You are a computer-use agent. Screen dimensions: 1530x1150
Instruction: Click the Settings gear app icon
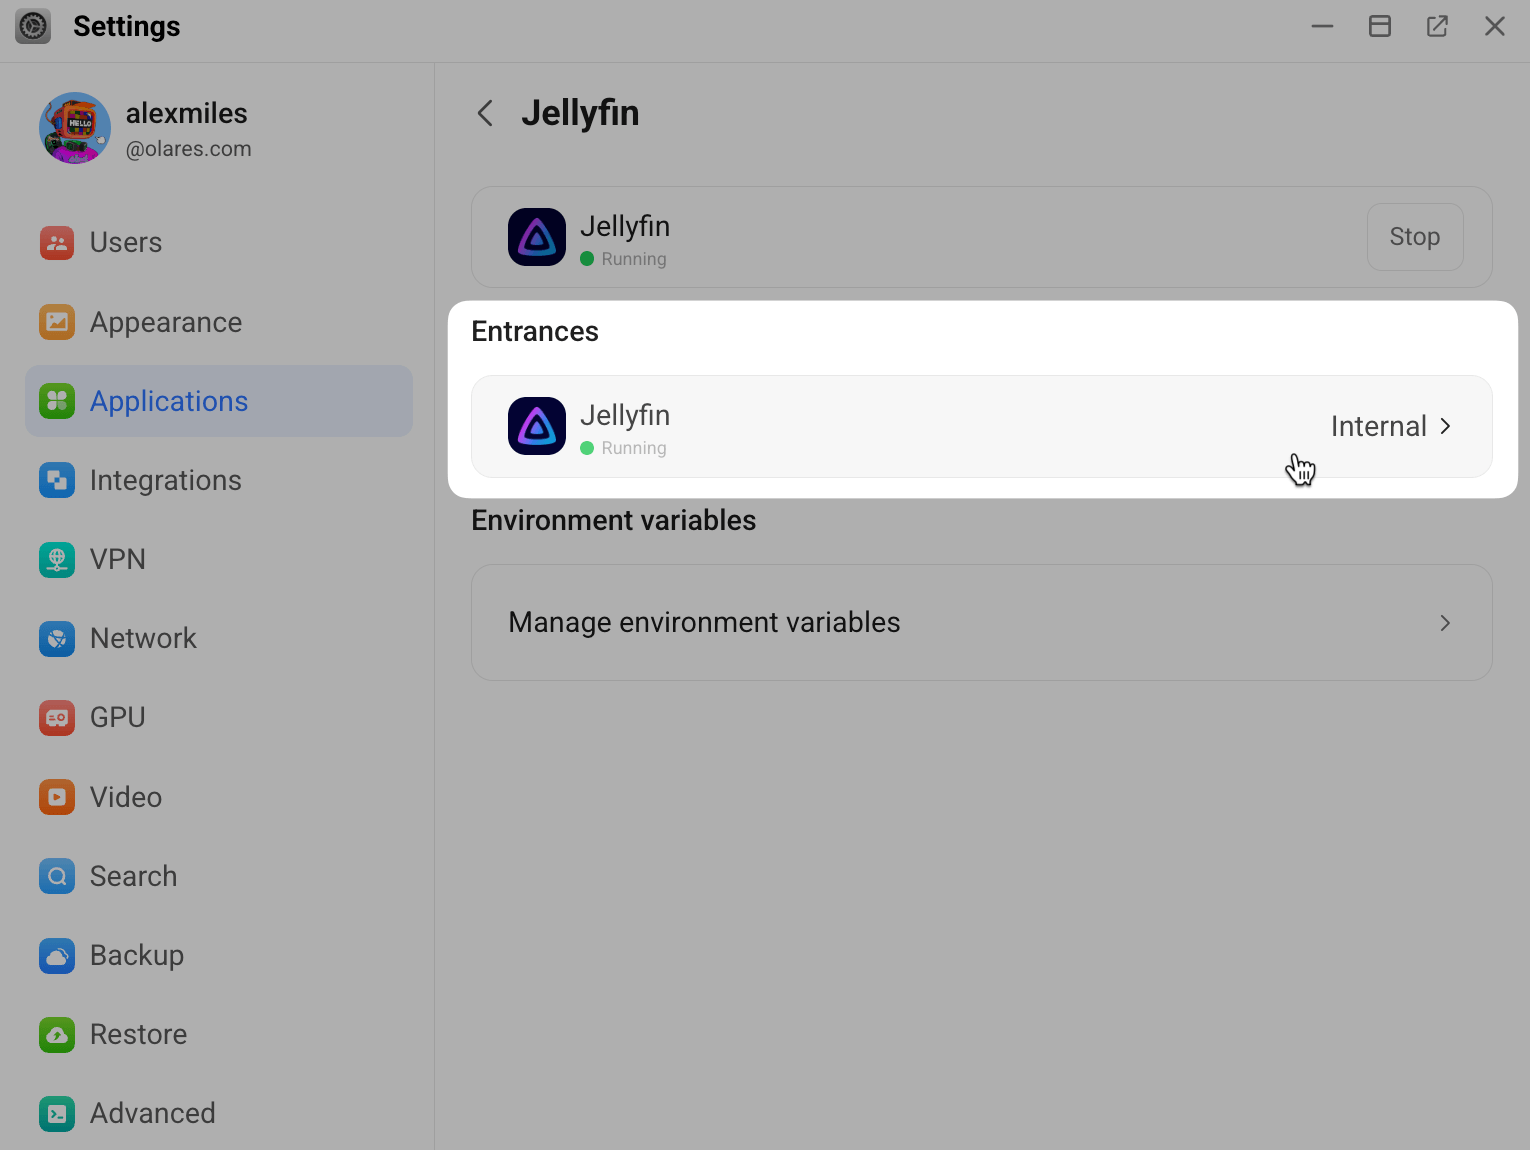pyautogui.click(x=33, y=26)
